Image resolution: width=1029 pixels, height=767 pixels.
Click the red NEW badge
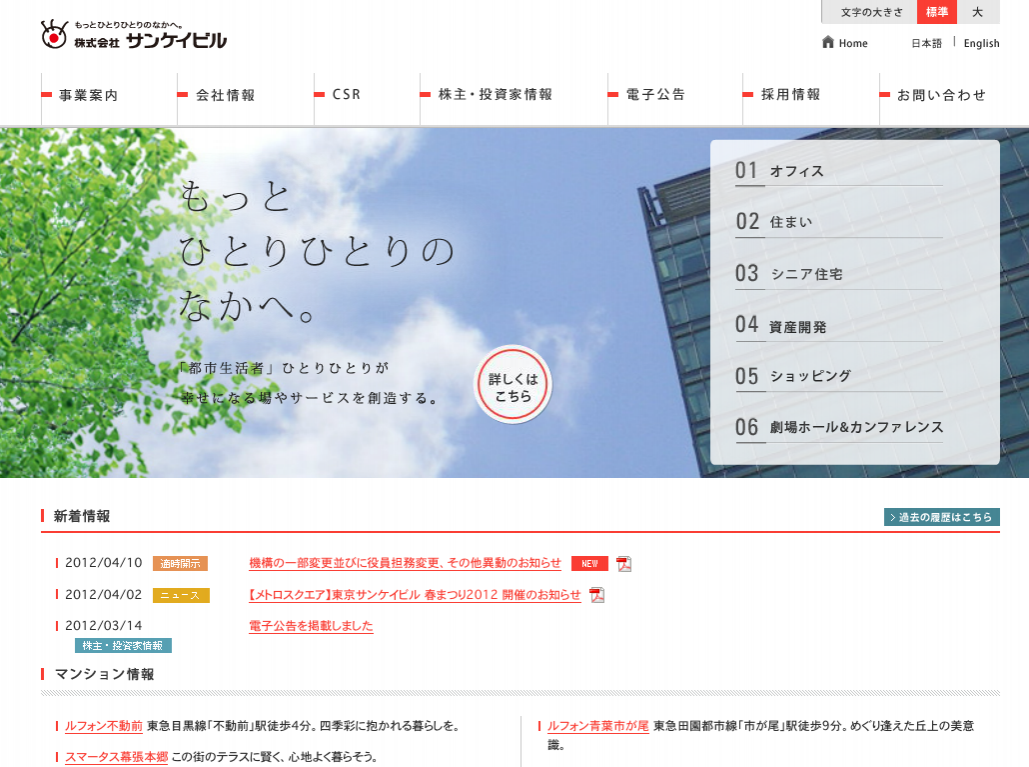[x=589, y=564]
